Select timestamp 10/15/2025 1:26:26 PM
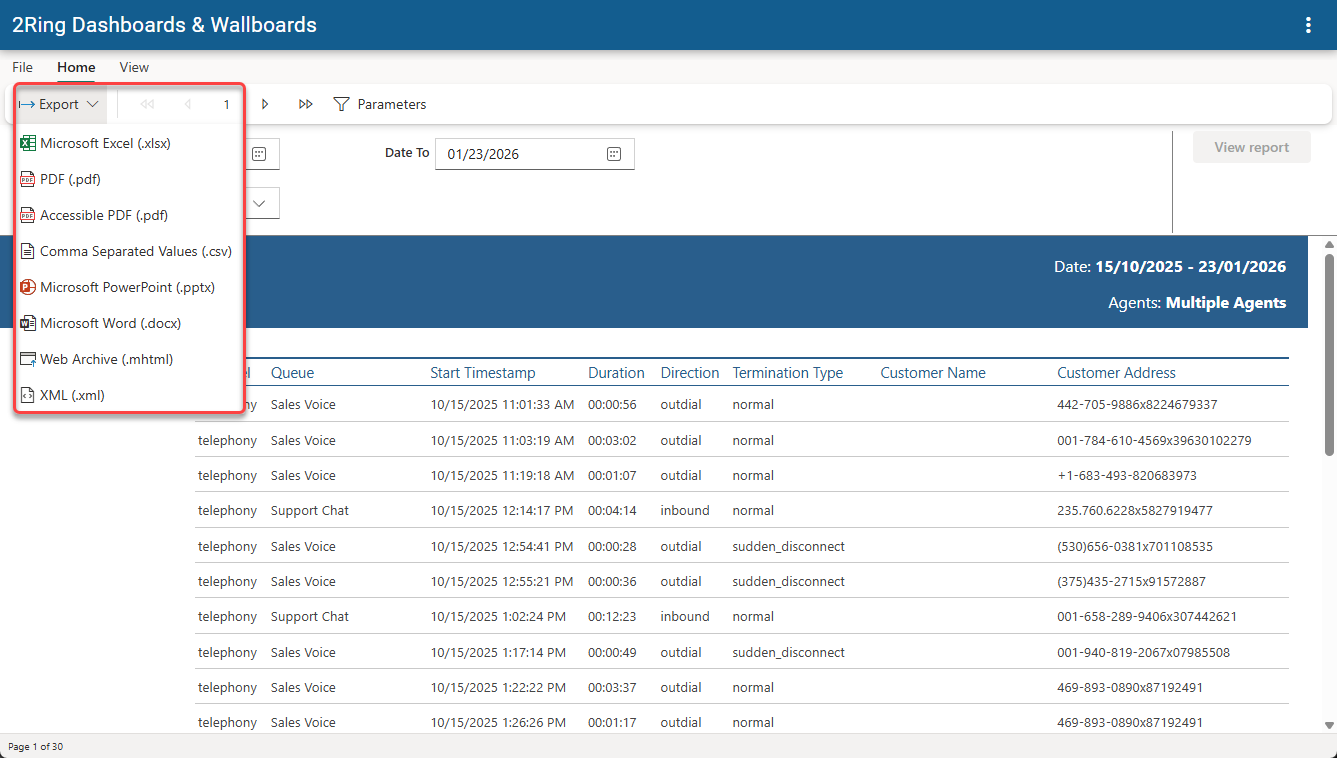Viewport: 1337px width, 758px height. pos(498,723)
